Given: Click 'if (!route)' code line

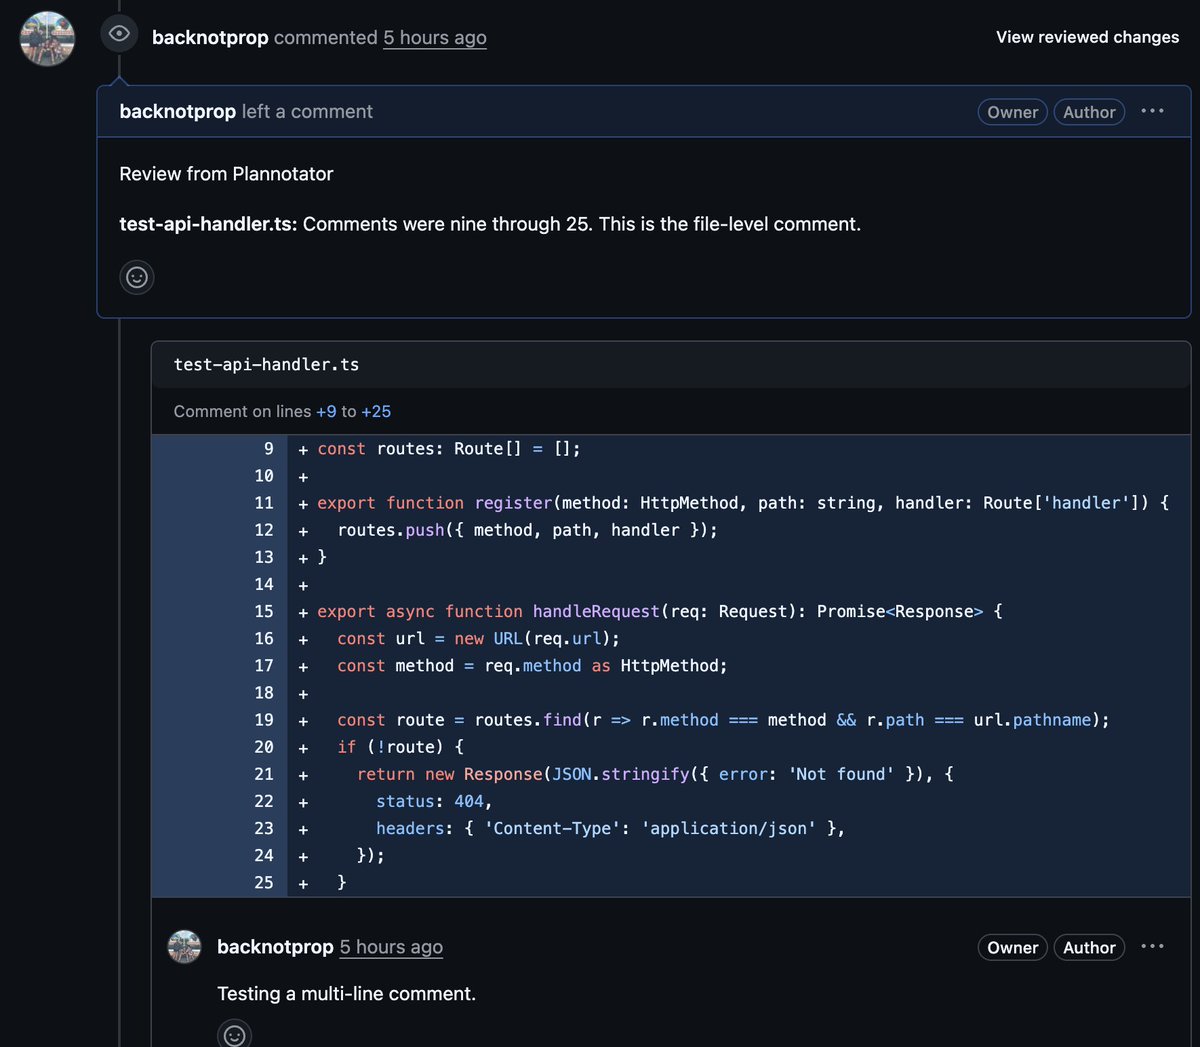Looking at the screenshot, I should click(x=400, y=747).
